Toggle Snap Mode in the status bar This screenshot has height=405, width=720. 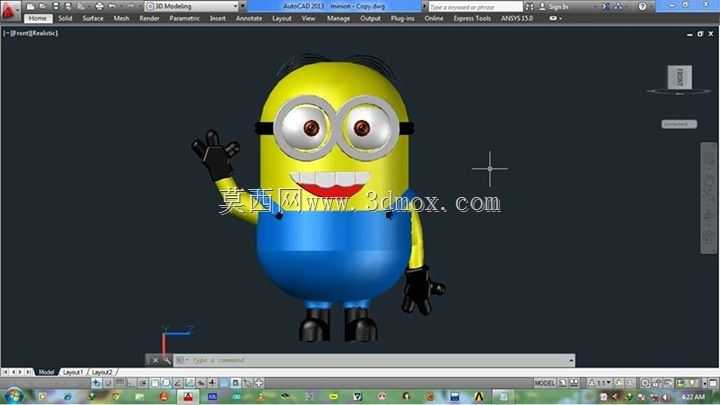click(108, 382)
